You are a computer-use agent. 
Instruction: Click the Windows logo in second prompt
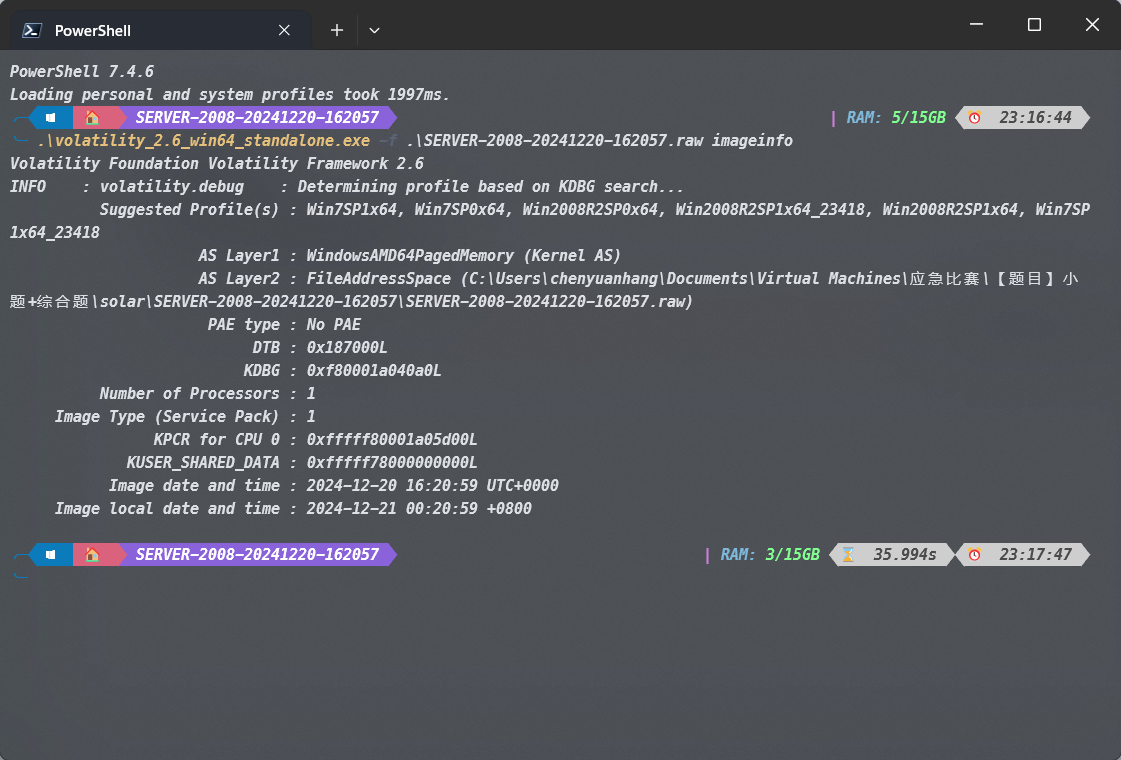click(51, 554)
